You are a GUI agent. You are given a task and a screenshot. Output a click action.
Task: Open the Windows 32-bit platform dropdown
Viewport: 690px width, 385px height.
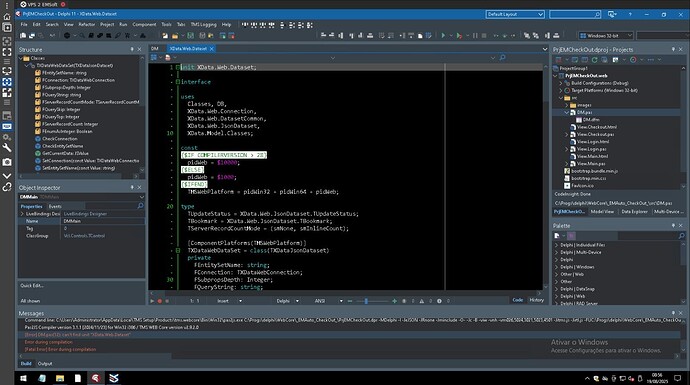click(606, 36)
